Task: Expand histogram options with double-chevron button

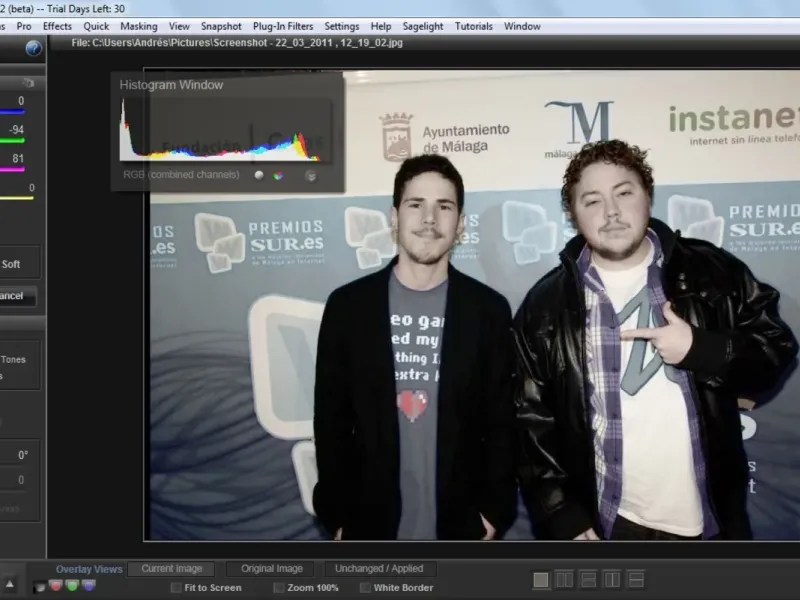Action: (311, 176)
